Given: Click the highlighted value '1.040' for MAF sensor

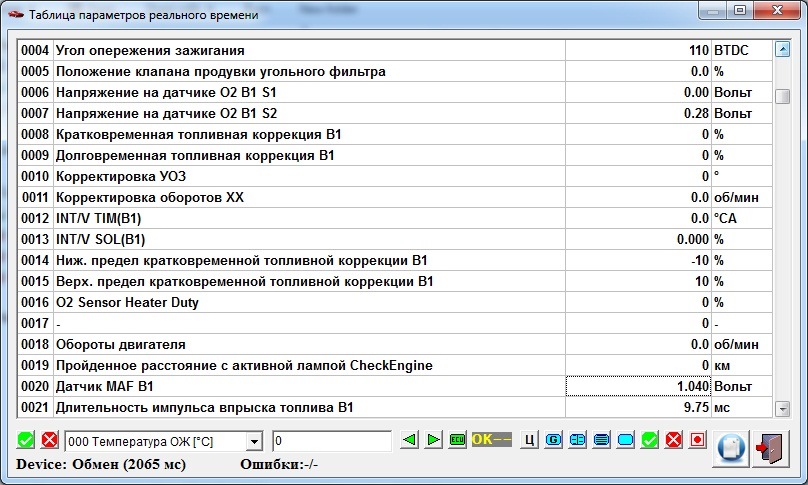Looking at the screenshot, I should tap(638, 386).
